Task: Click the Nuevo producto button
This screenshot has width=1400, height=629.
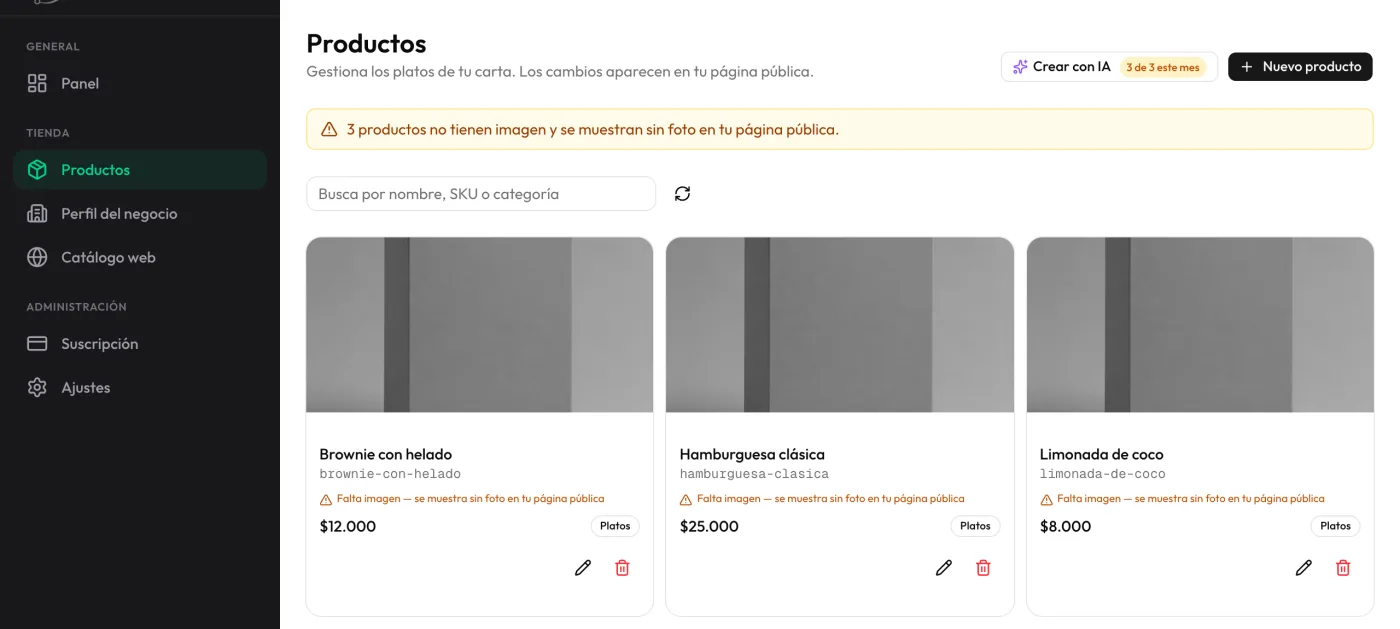Action: pos(1300,67)
